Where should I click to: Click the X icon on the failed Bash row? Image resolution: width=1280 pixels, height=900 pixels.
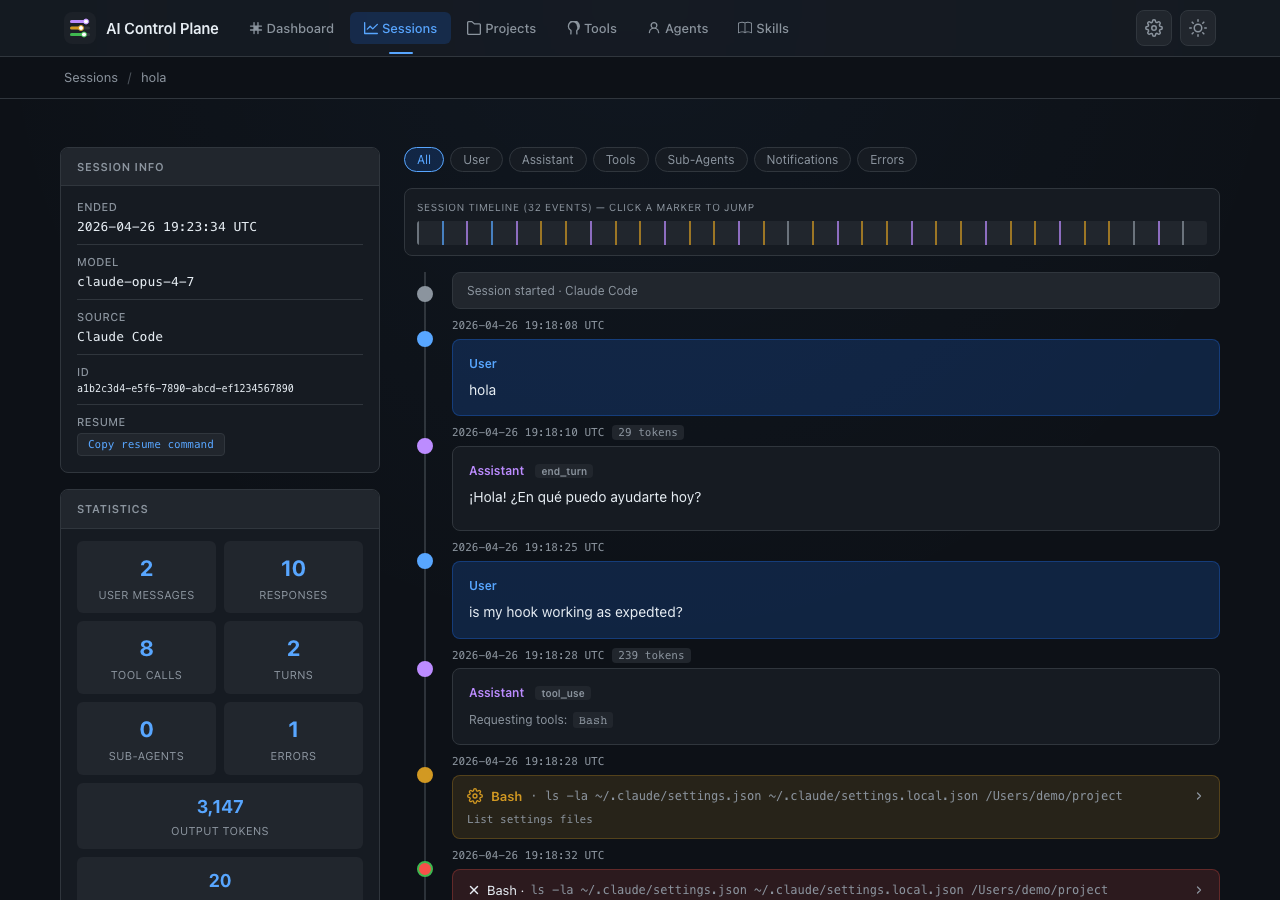pyautogui.click(x=474, y=890)
